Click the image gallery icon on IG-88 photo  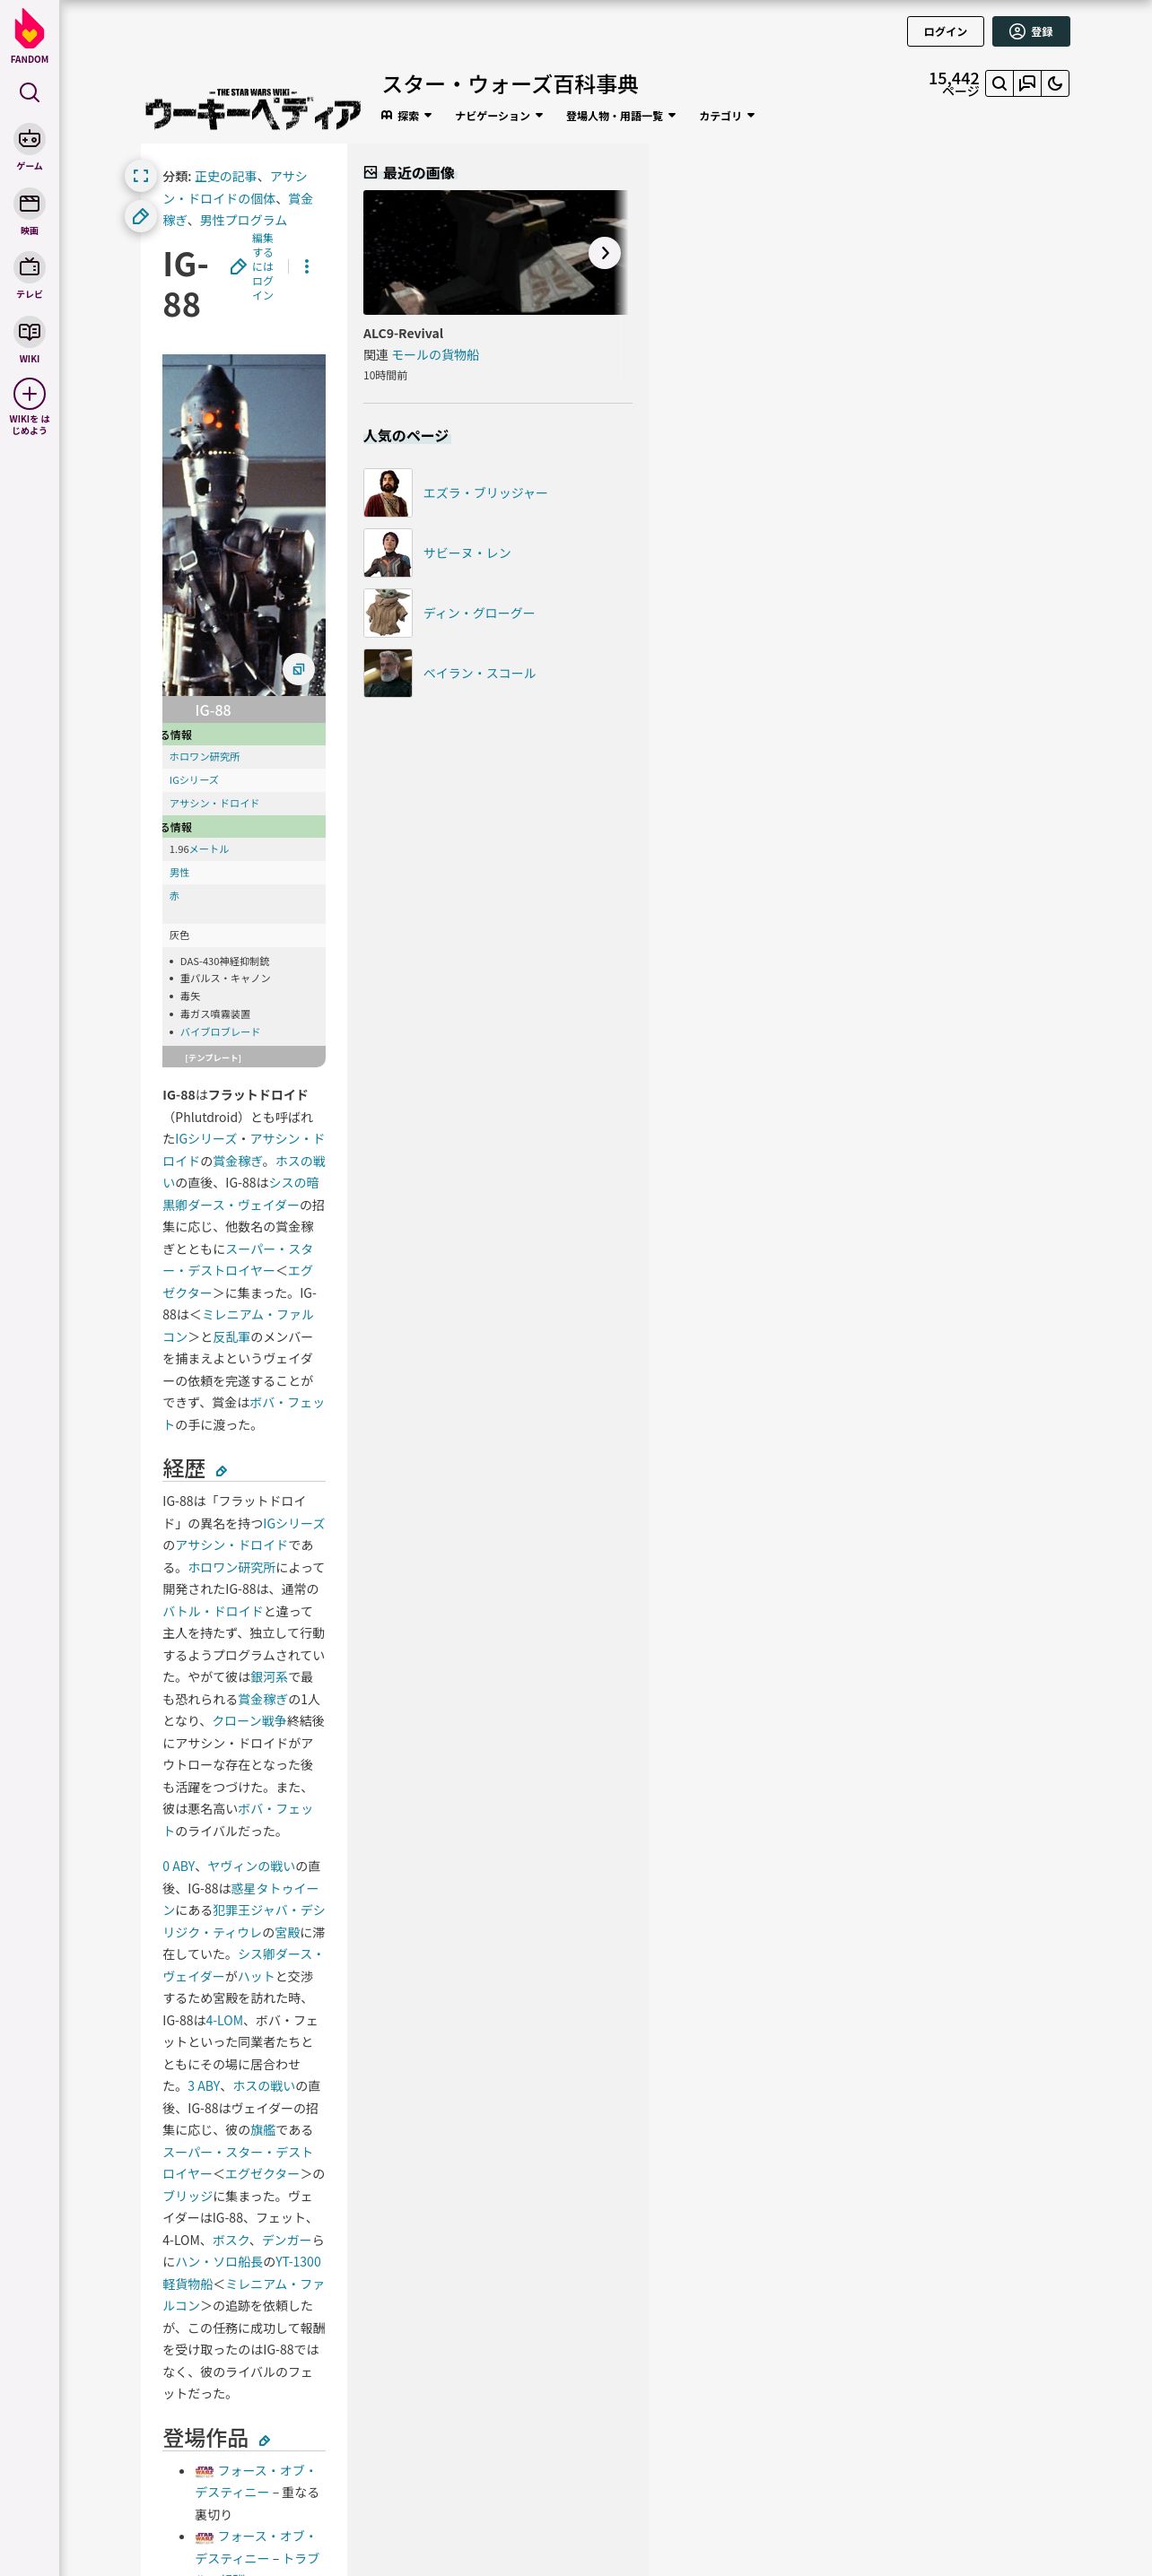(x=298, y=669)
